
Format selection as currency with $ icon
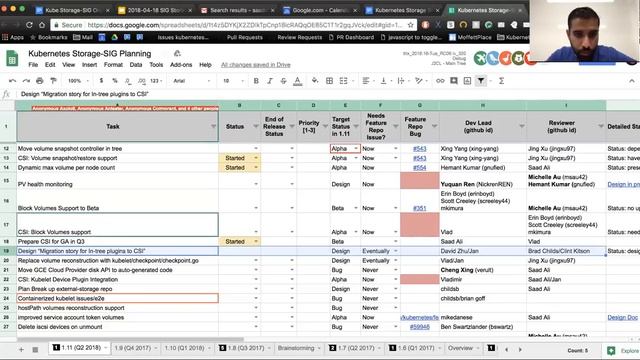pos(101,81)
